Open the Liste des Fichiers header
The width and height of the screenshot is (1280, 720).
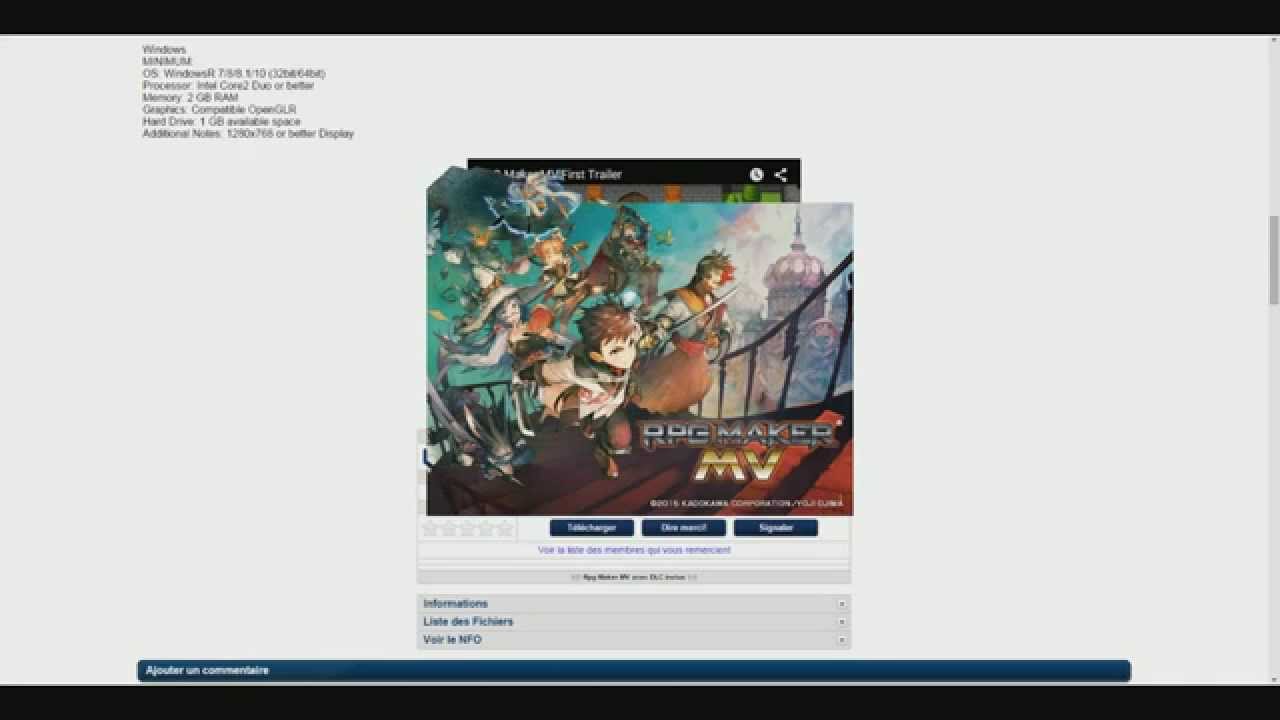634,622
